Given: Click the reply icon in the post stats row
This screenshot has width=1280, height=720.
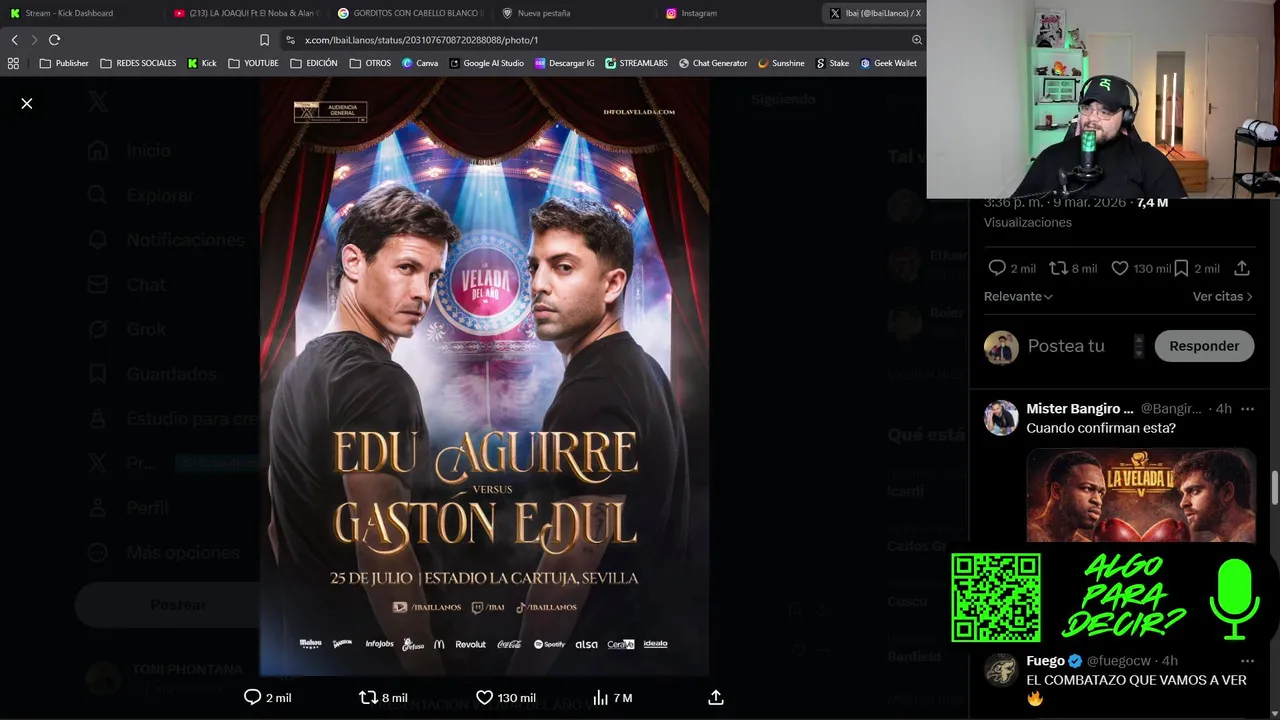Looking at the screenshot, I should click(997, 268).
